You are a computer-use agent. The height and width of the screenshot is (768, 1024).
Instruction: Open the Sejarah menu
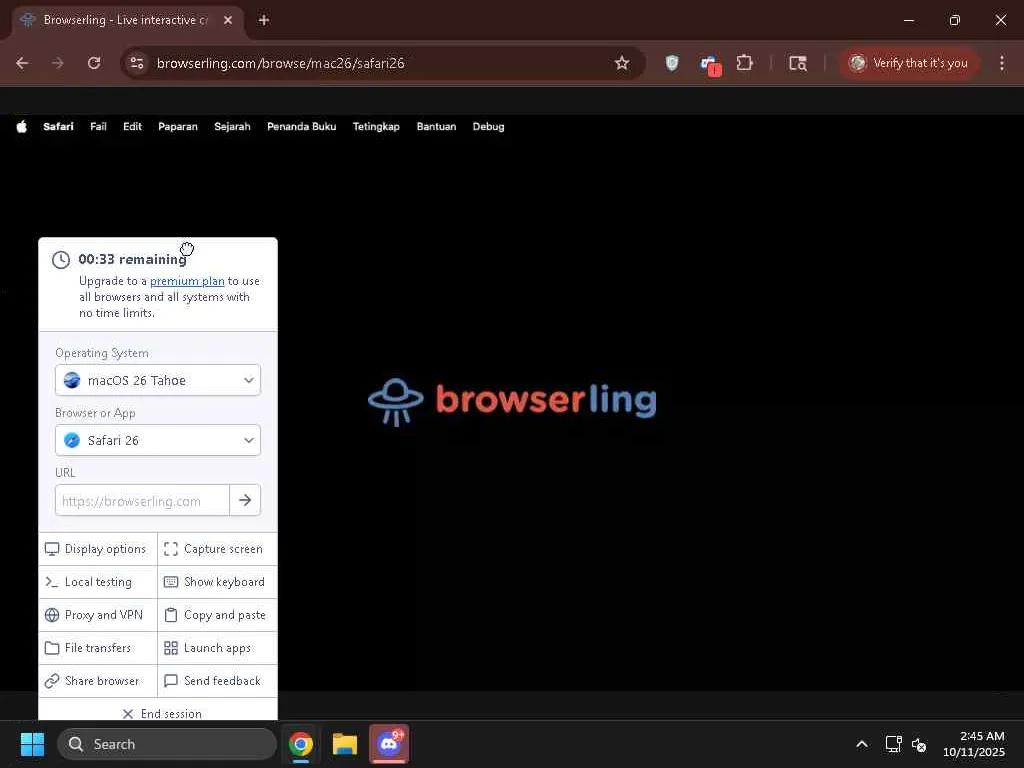tap(232, 127)
